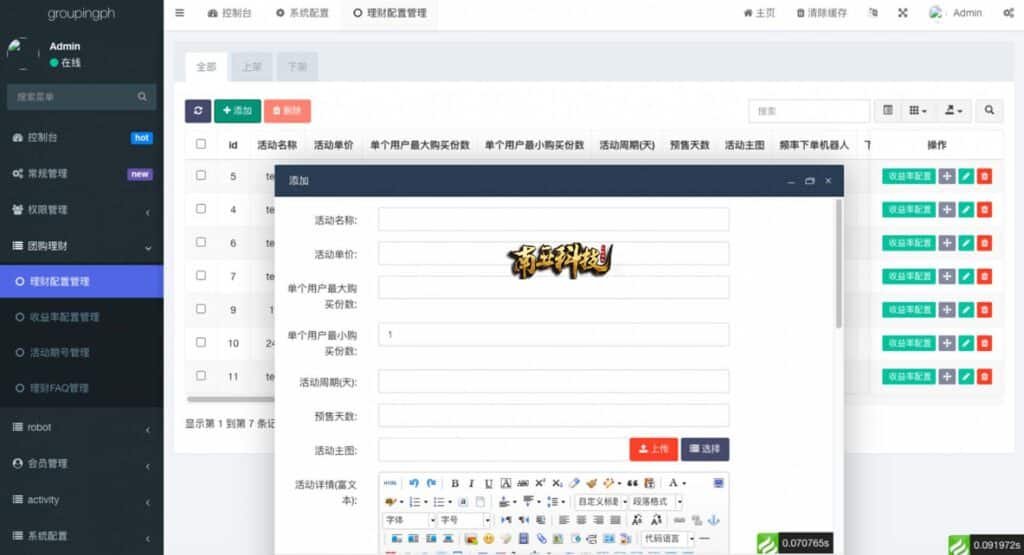1024x555 pixels.
Task: Expand the 权限管理 sidebar menu
Action: (80, 210)
